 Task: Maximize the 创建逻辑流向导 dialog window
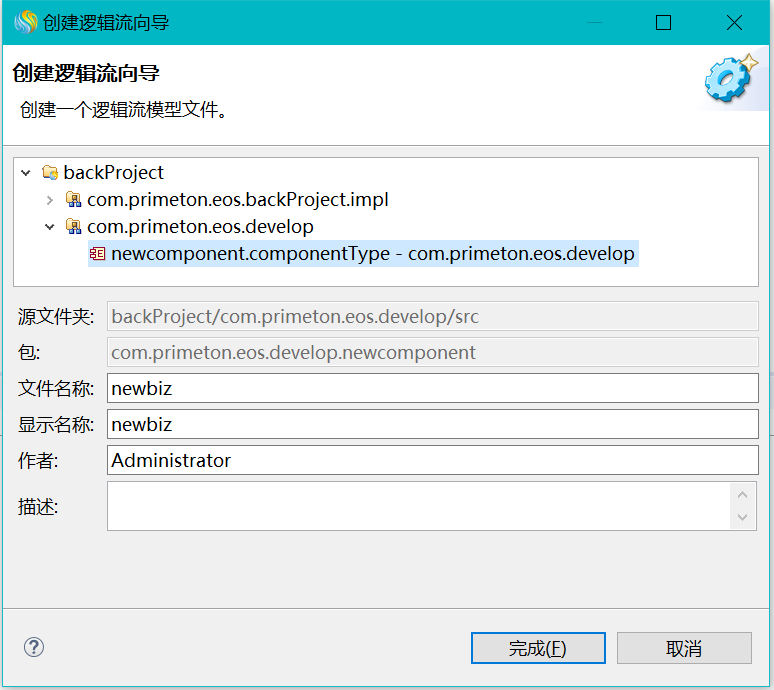pos(663,22)
